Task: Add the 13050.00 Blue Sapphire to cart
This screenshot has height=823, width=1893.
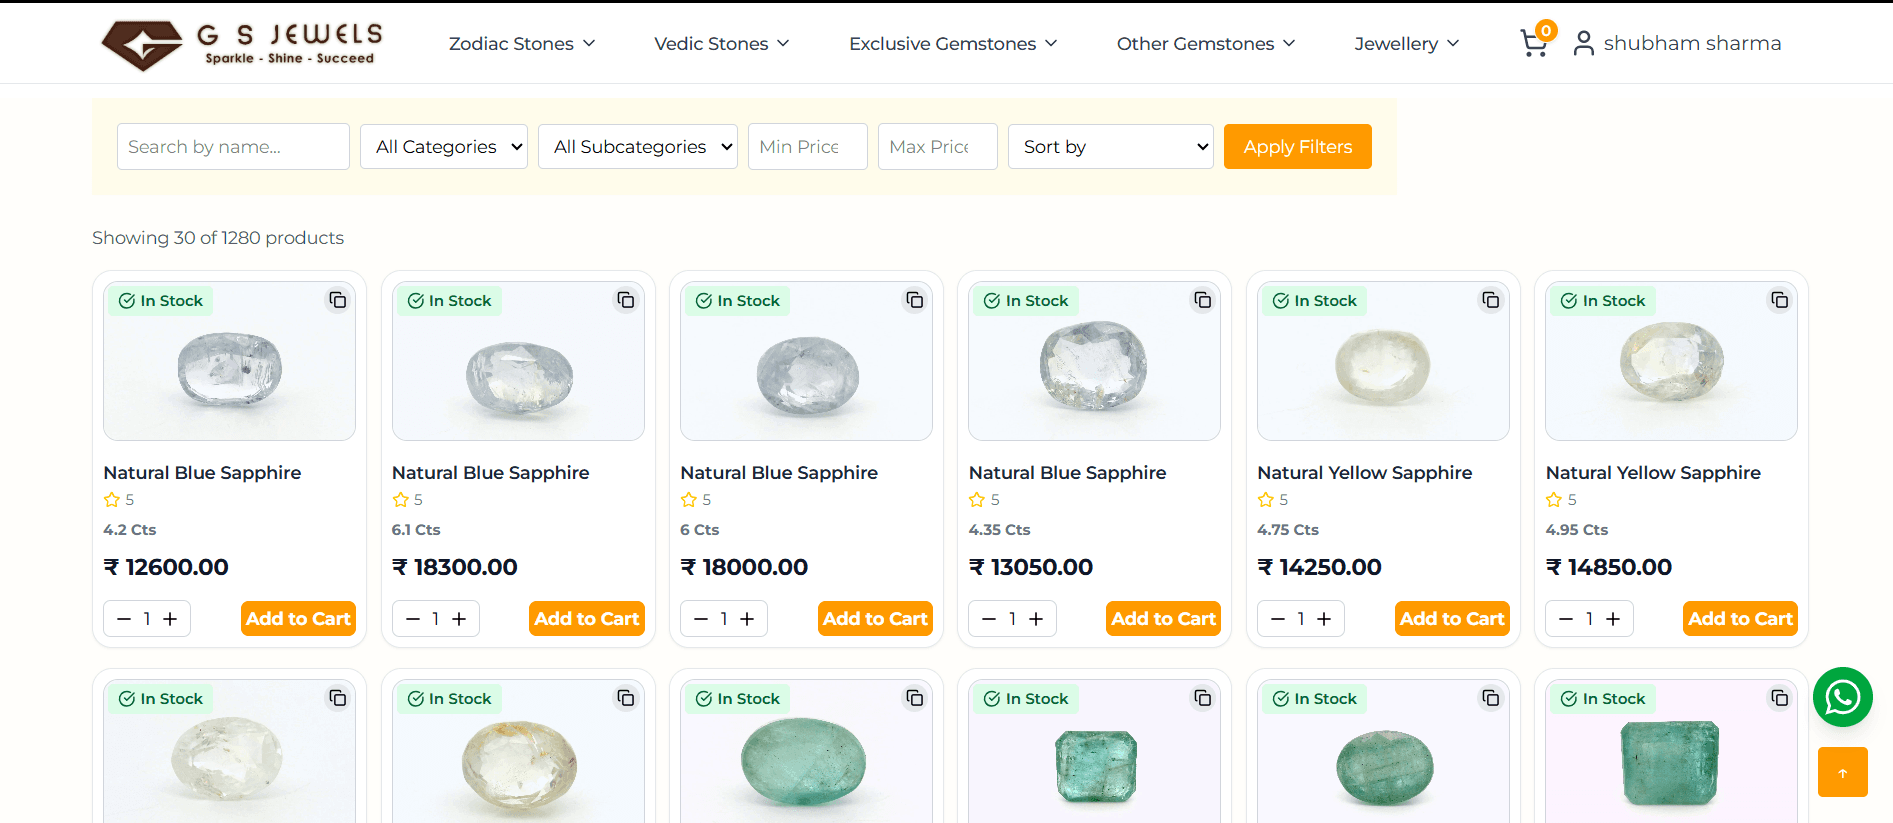Action: pyautogui.click(x=1163, y=619)
